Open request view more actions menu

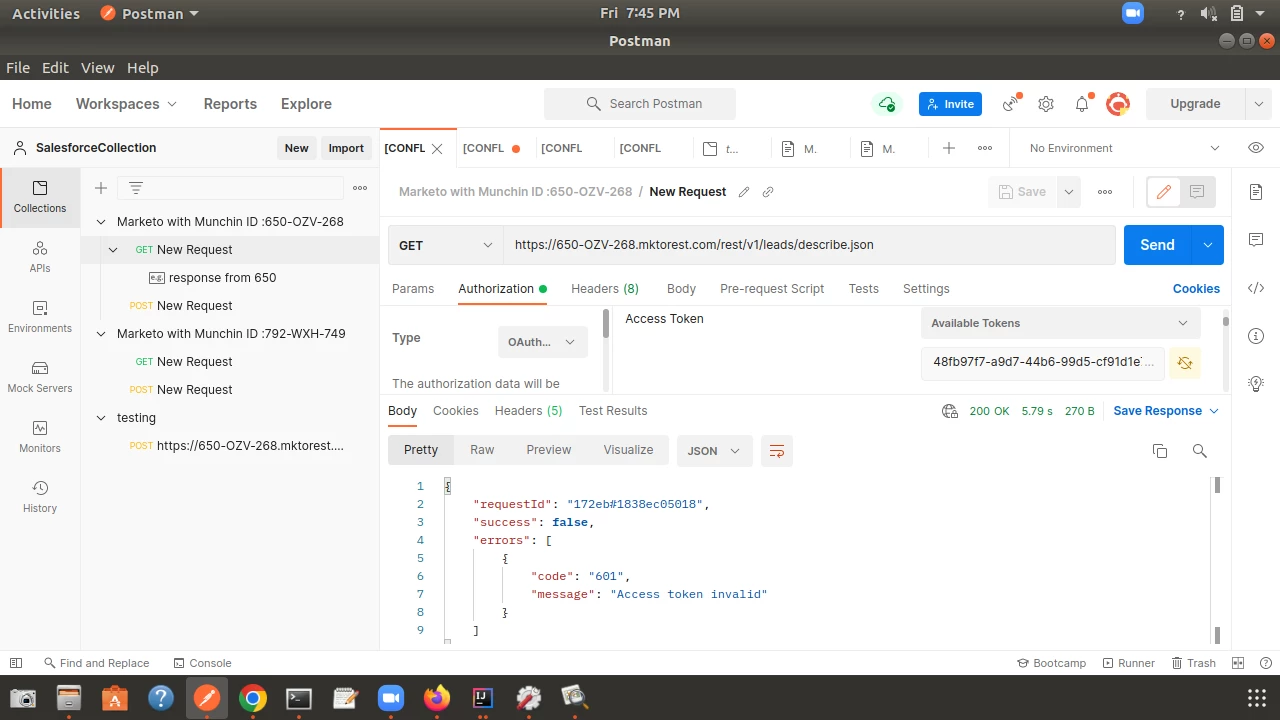click(x=1105, y=192)
